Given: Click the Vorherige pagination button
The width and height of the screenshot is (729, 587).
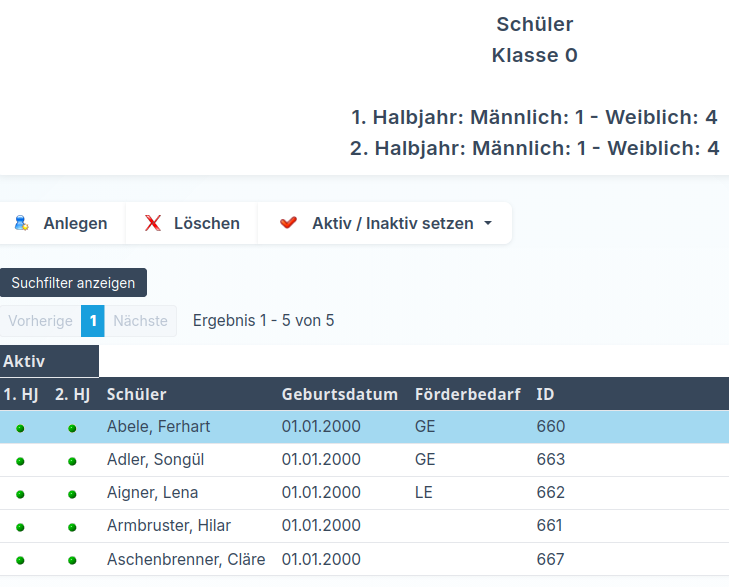Looking at the screenshot, I should [40, 321].
